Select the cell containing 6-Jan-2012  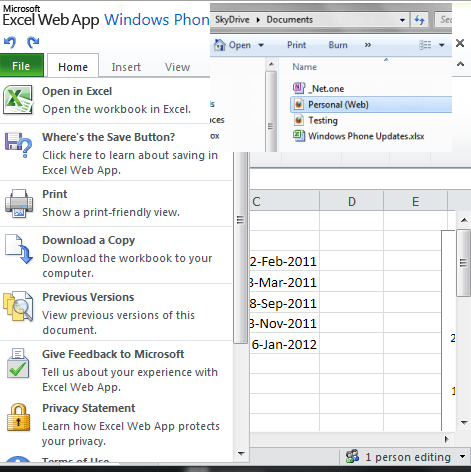tap(284, 344)
